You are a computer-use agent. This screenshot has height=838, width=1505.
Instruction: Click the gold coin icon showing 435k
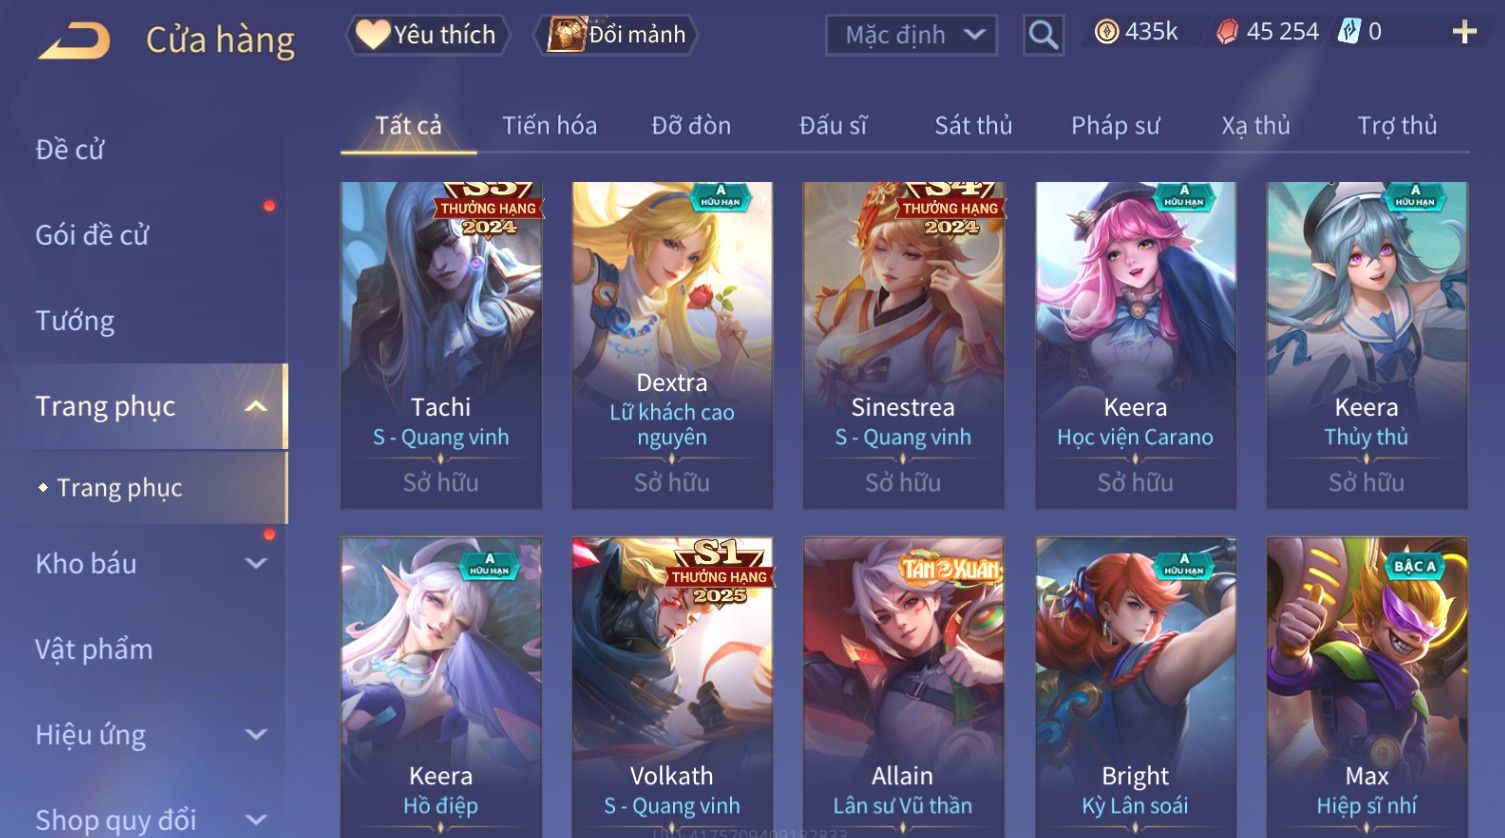[1106, 33]
